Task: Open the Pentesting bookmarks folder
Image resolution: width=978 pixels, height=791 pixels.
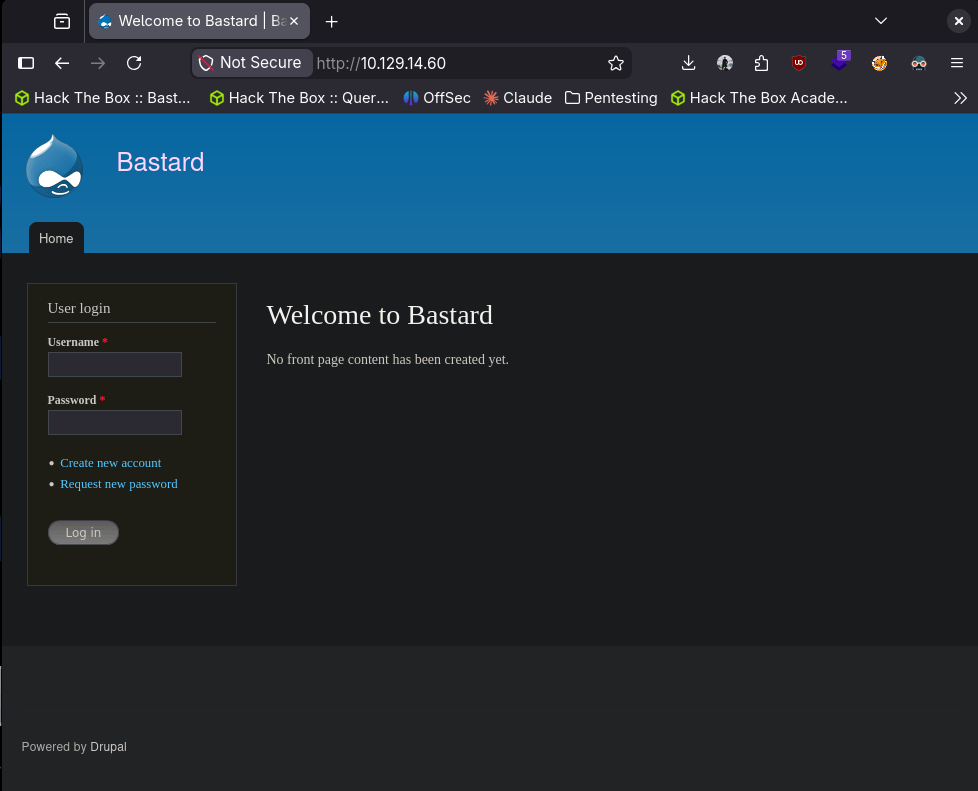Action: 611,98
